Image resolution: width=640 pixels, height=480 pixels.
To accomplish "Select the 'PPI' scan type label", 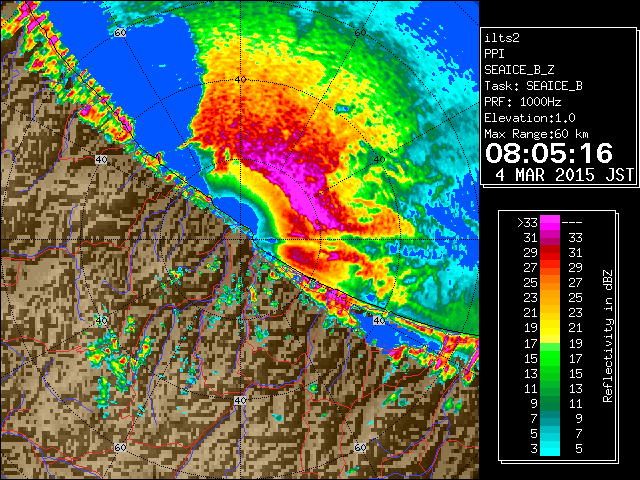I will pos(494,54).
